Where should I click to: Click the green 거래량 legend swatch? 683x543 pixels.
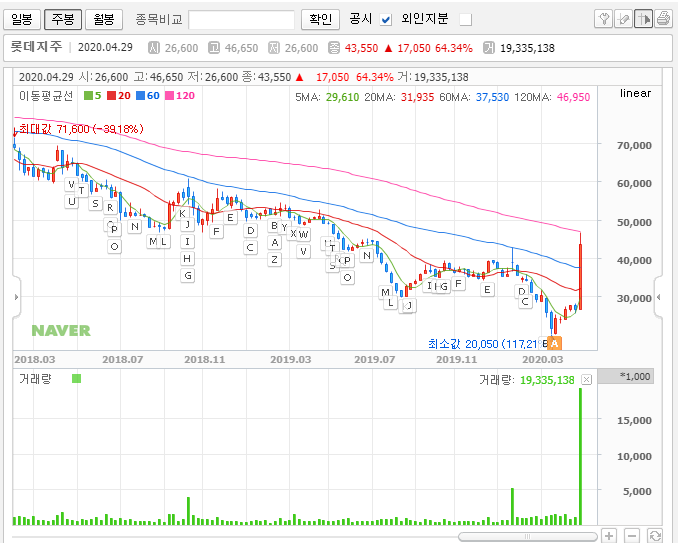[77, 378]
